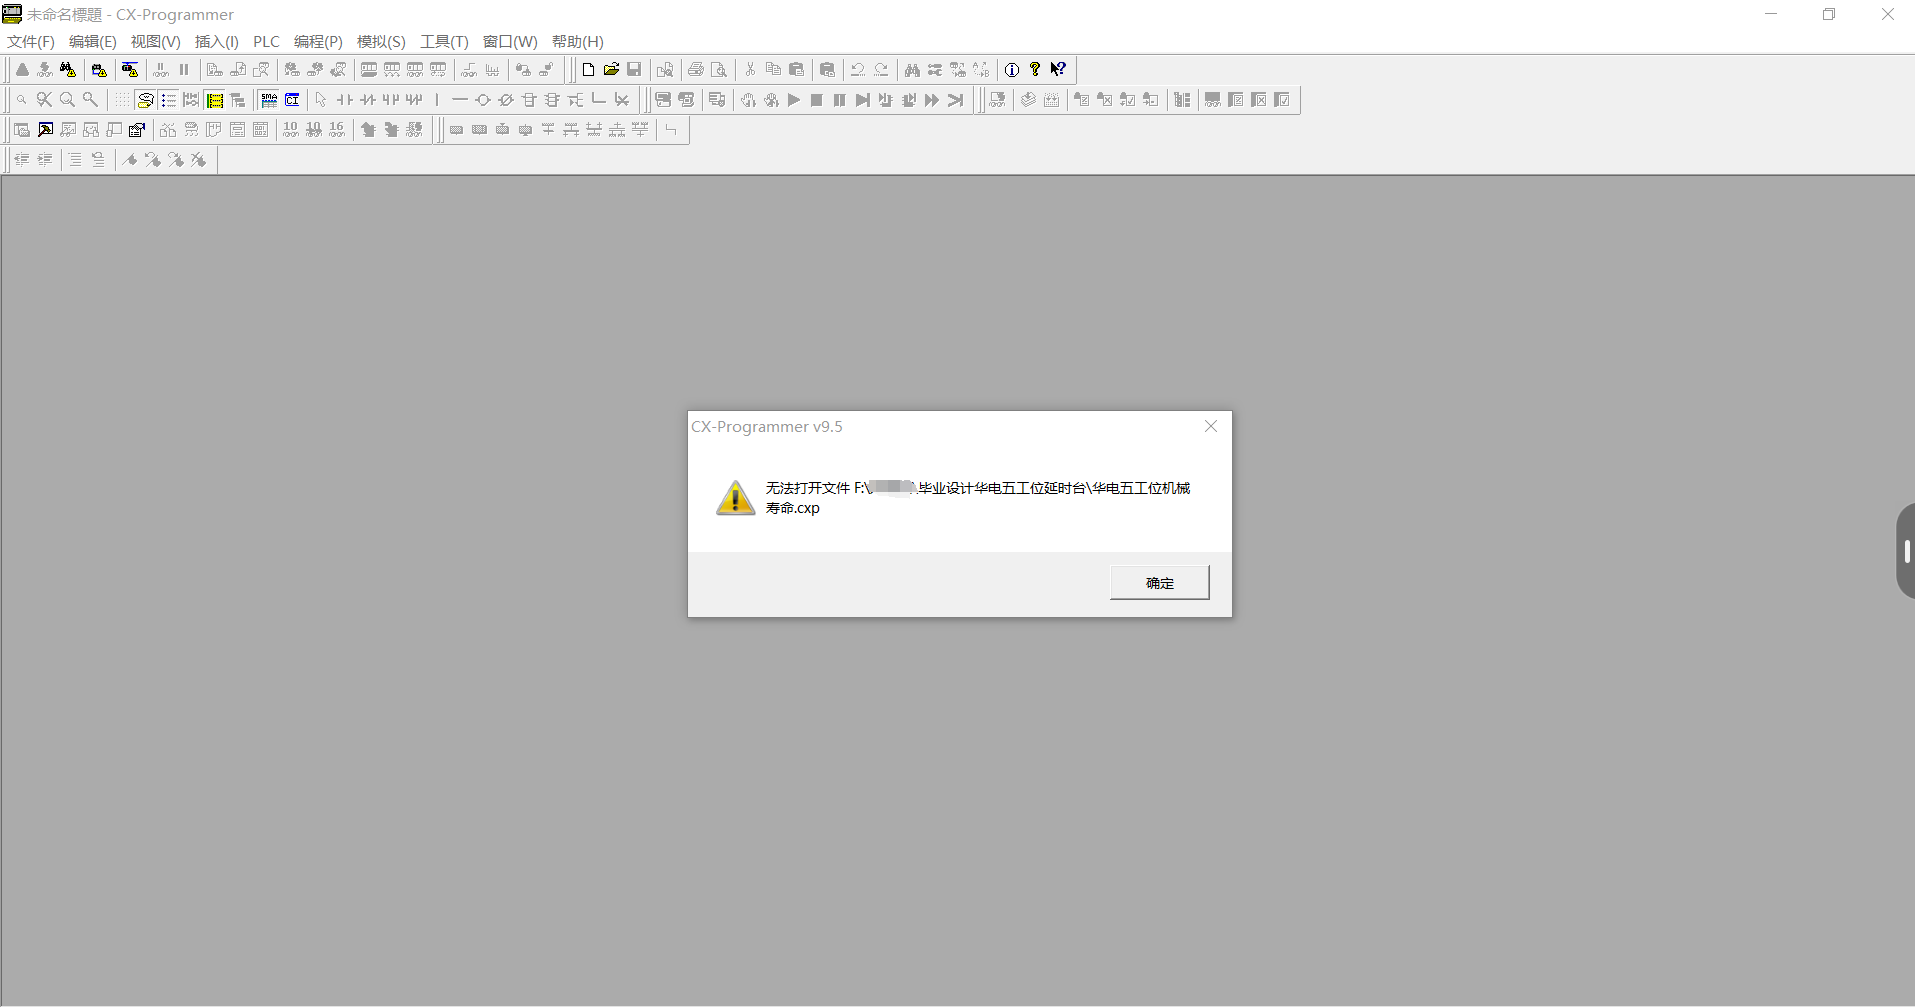Image resolution: width=1915 pixels, height=1007 pixels.
Task: Click the blue About info icon
Action: click(x=1012, y=70)
